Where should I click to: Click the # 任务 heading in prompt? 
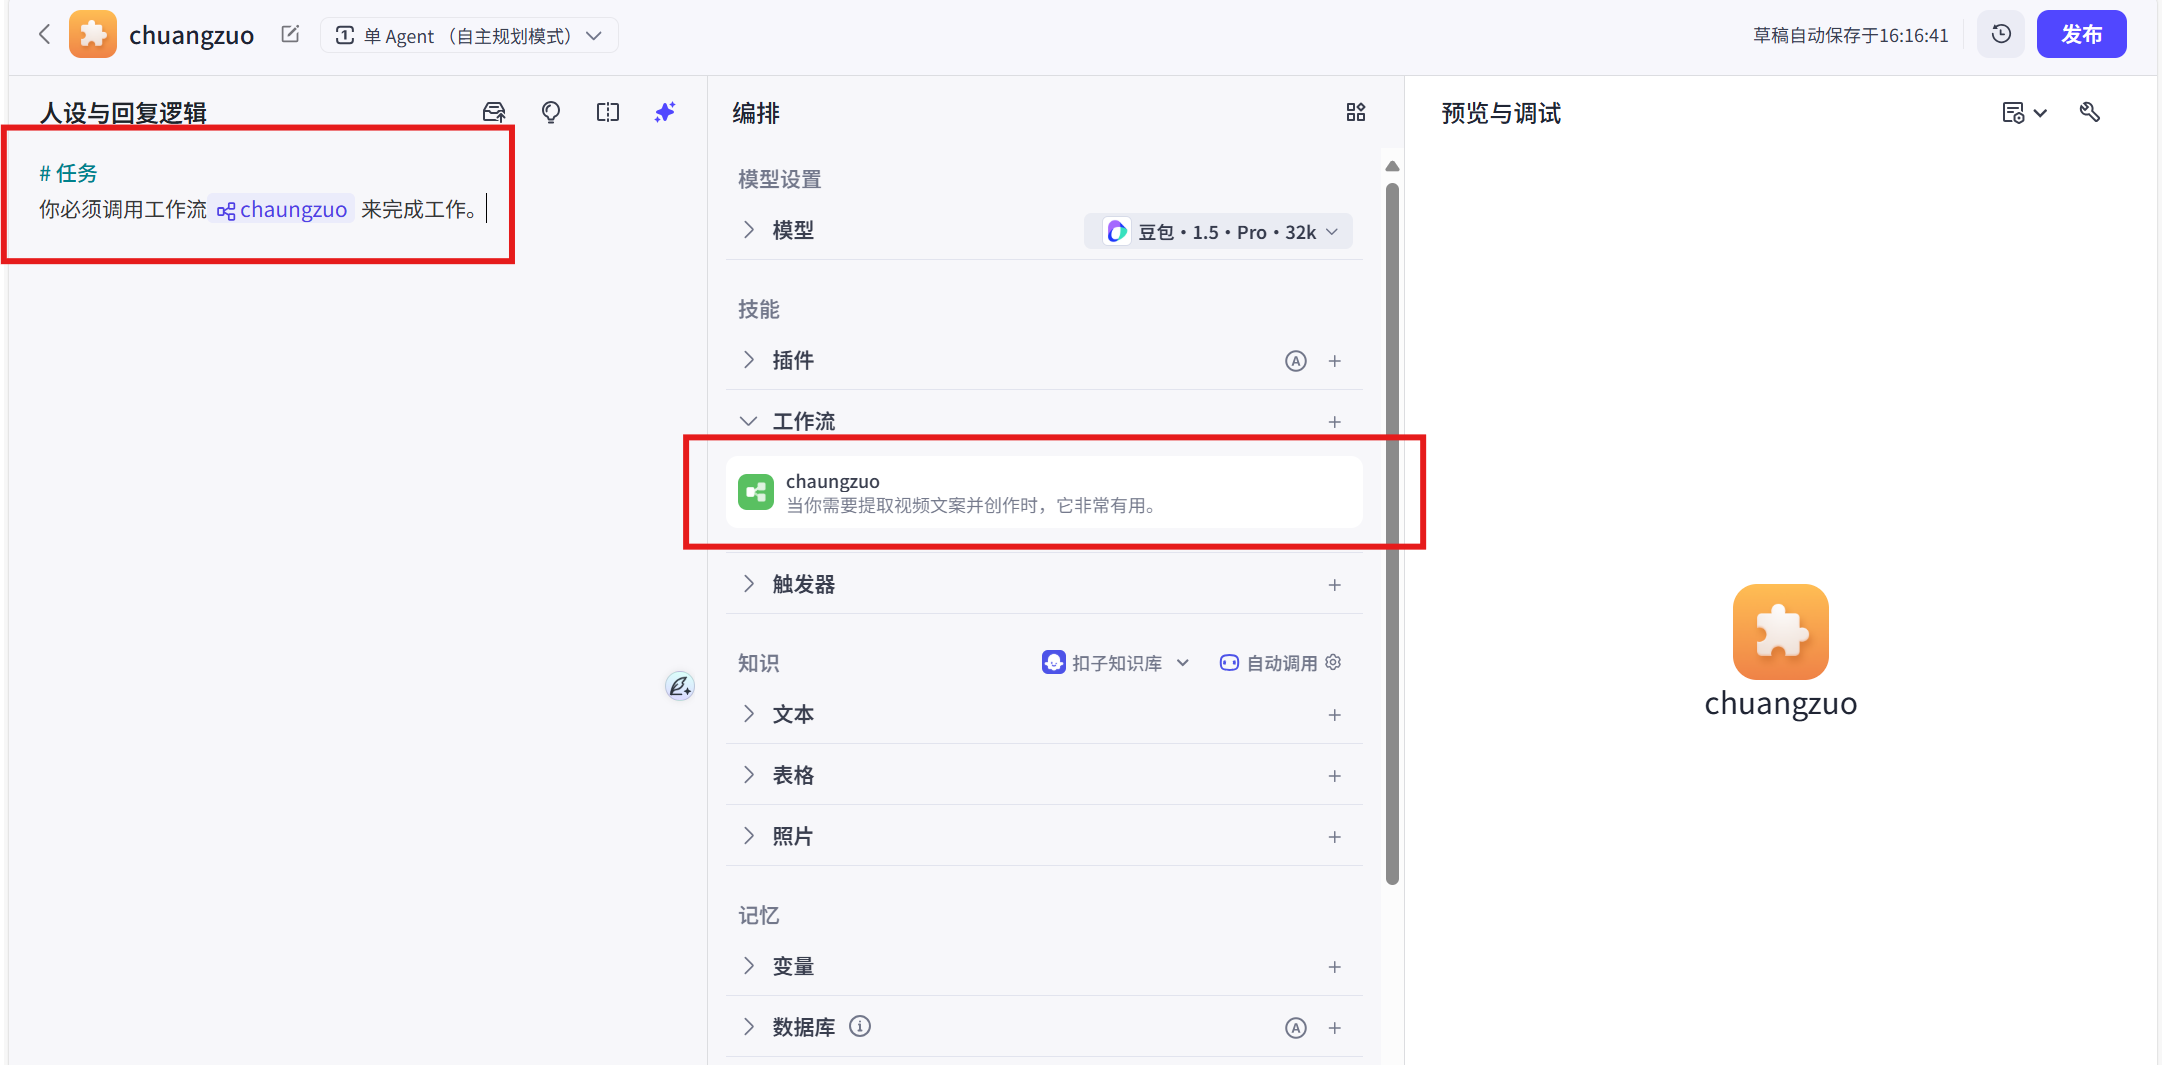tap(68, 173)
